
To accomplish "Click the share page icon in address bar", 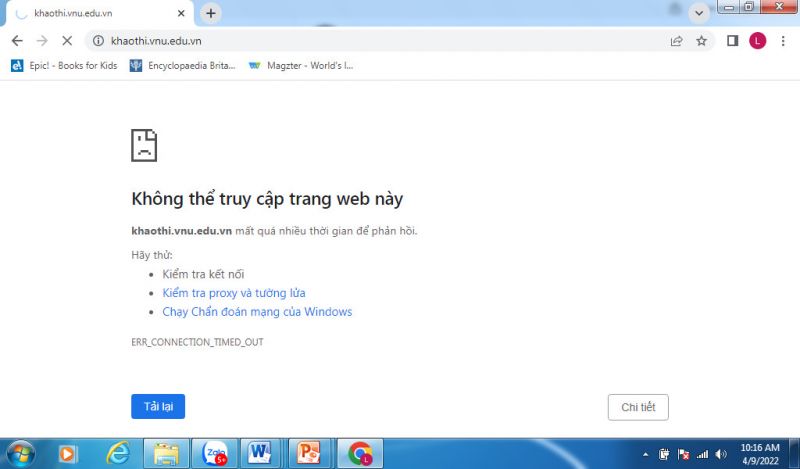I will tap(677, 41).
